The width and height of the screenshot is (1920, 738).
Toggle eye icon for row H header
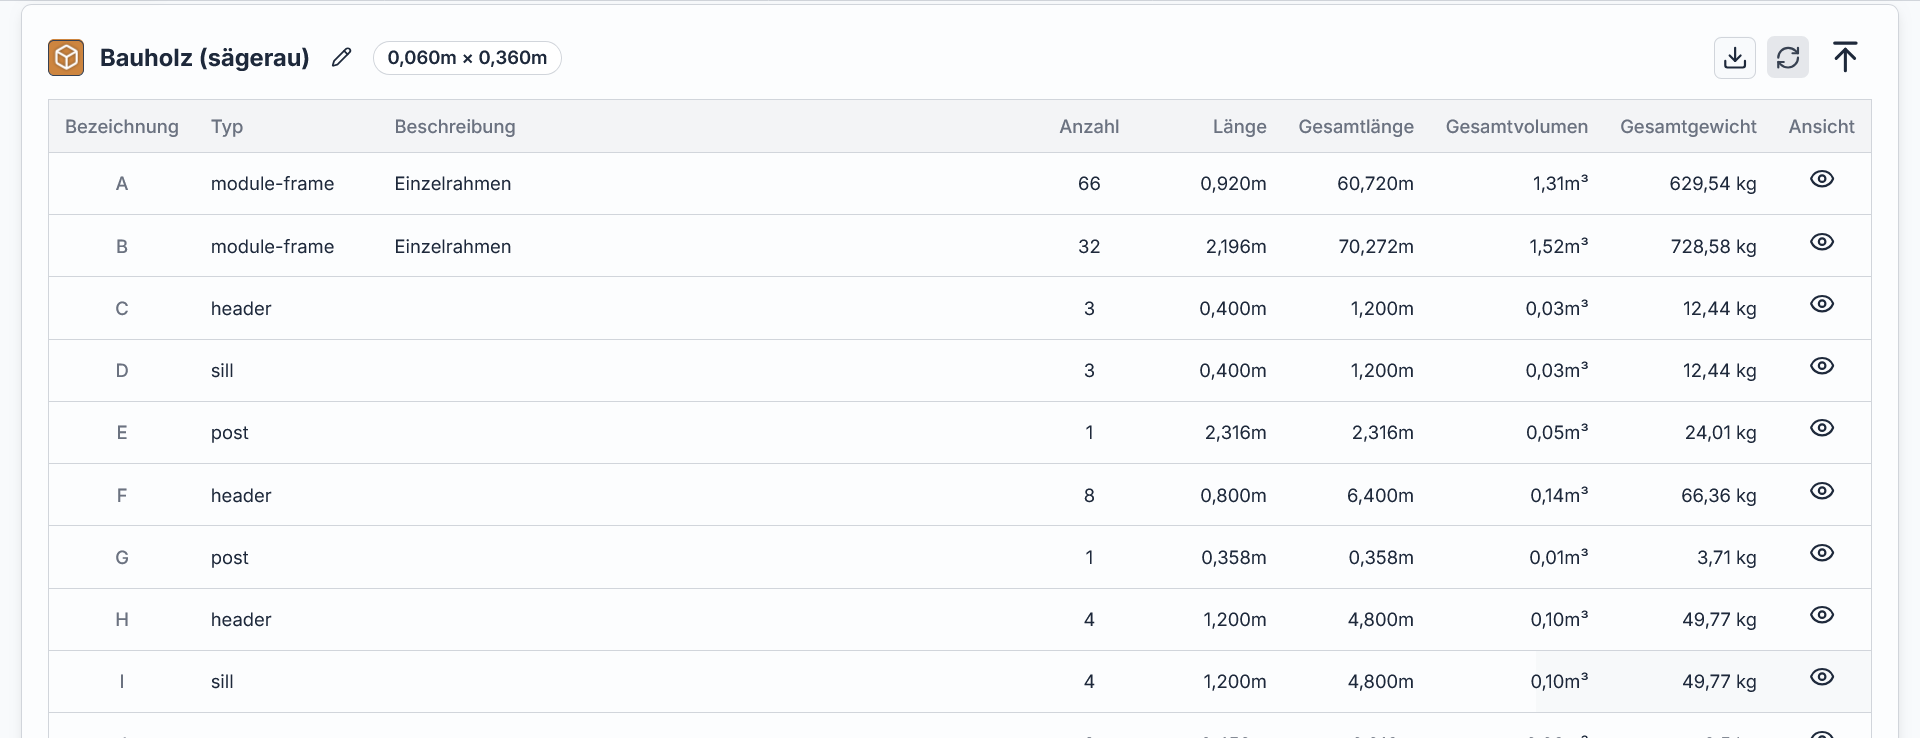[1822, 615]
